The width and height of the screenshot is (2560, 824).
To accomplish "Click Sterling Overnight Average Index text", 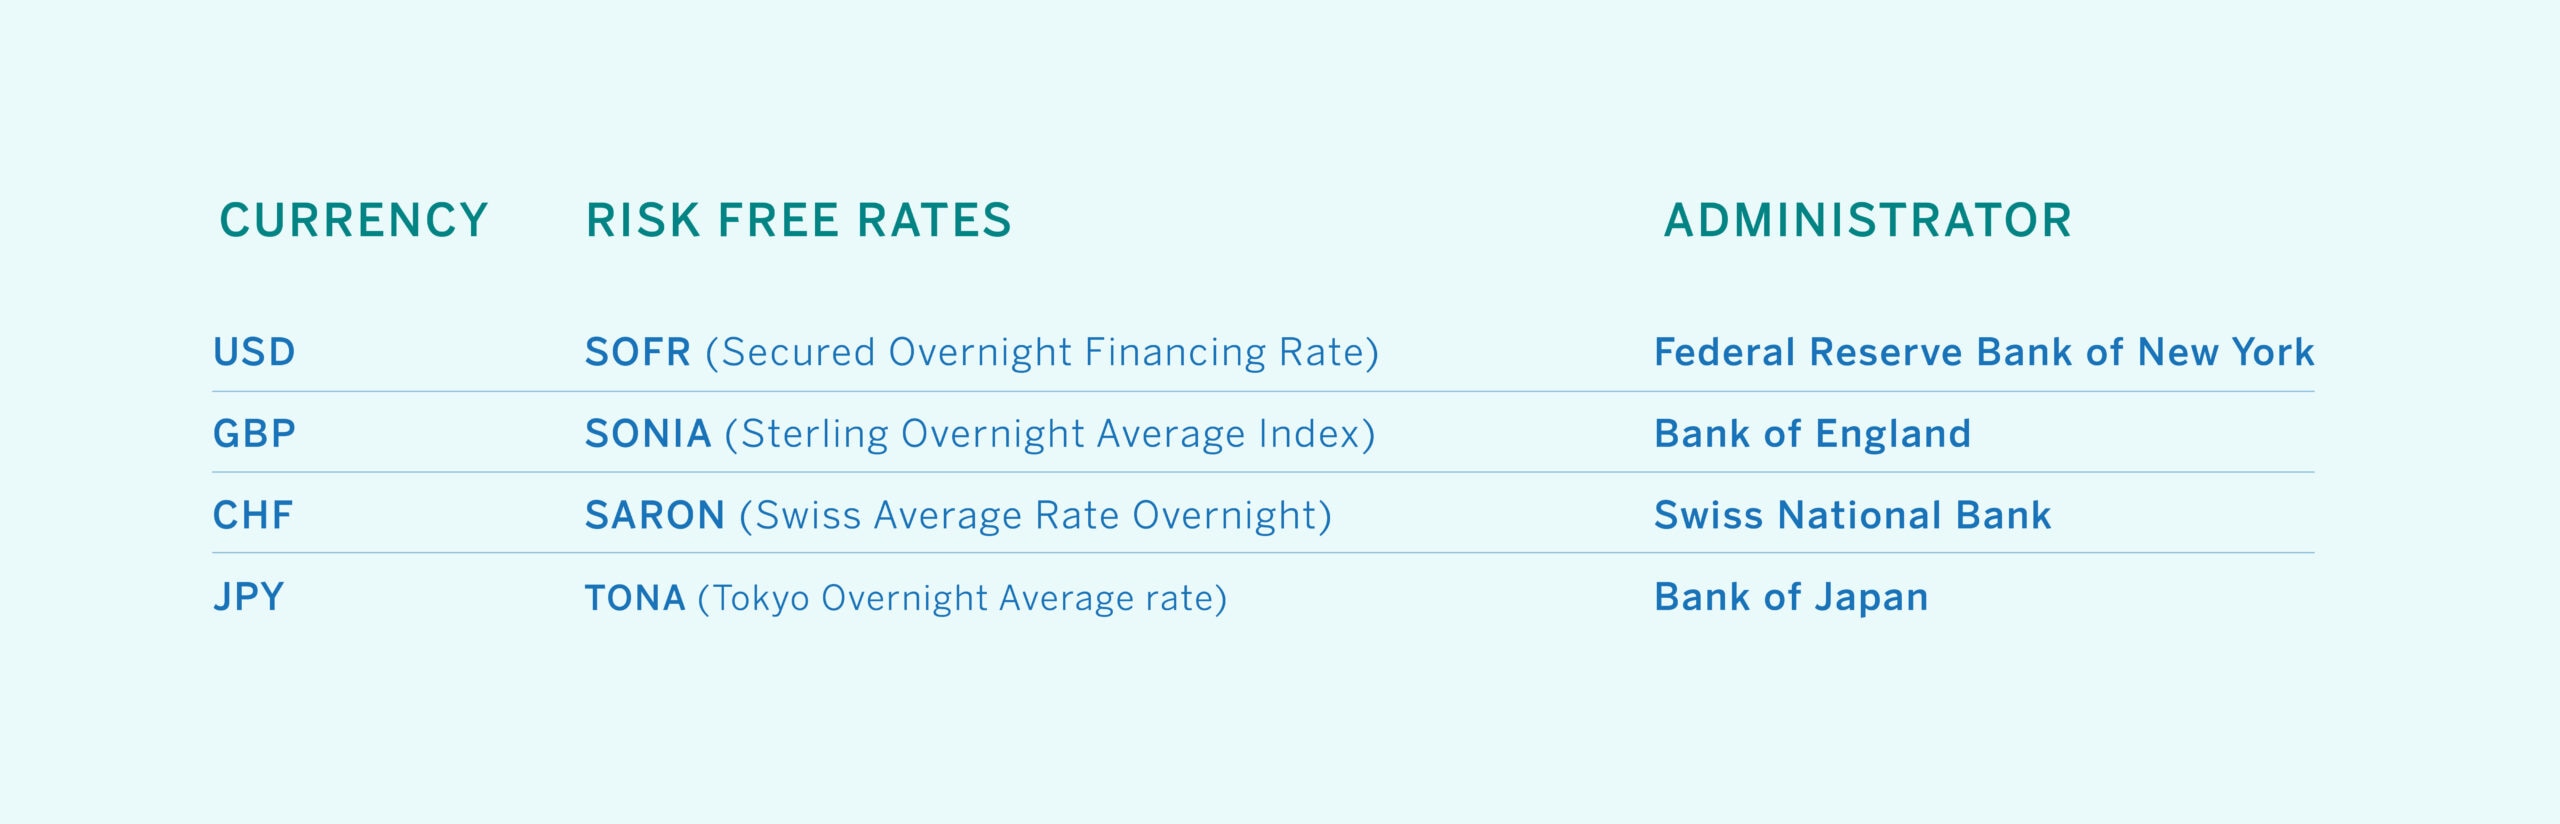I will tap(1050, 434).
